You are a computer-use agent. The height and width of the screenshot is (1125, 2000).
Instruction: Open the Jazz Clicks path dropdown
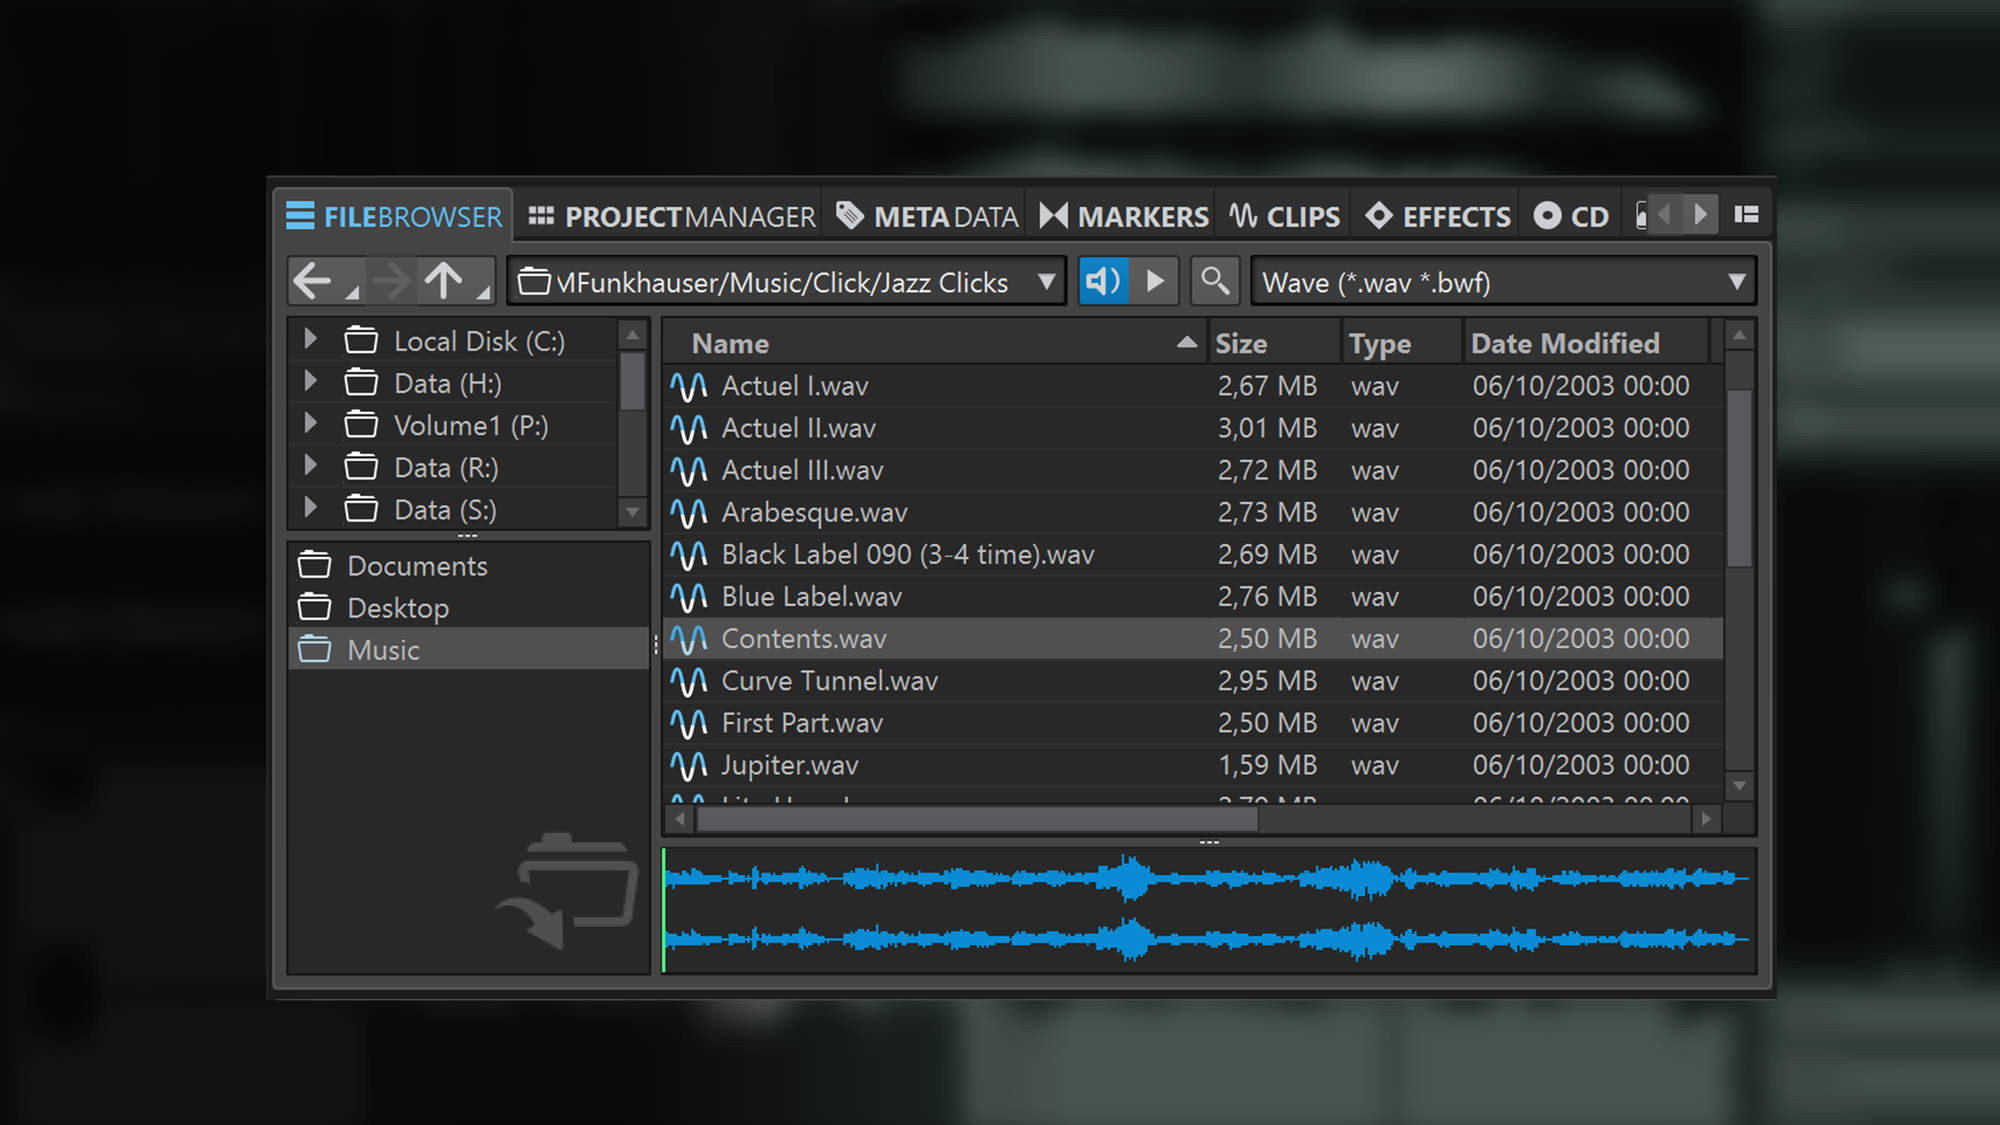1046,282
